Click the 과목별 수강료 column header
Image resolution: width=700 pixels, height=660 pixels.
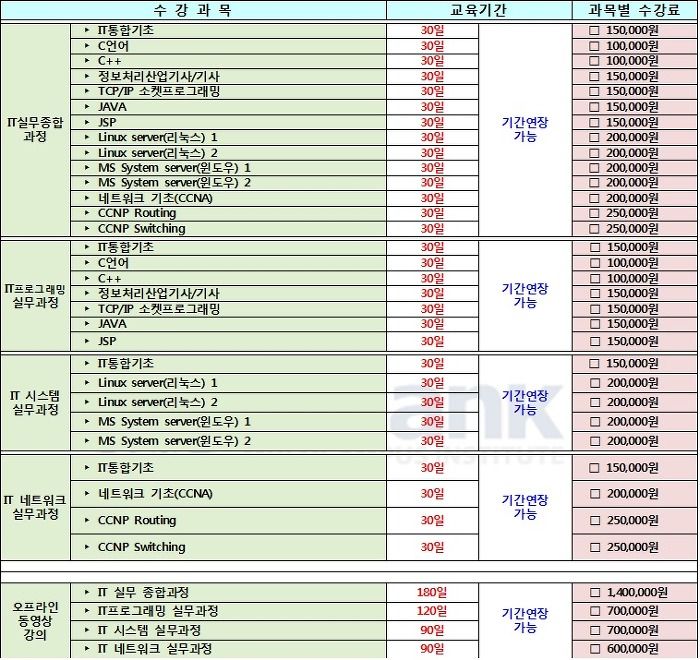(634, 10)
